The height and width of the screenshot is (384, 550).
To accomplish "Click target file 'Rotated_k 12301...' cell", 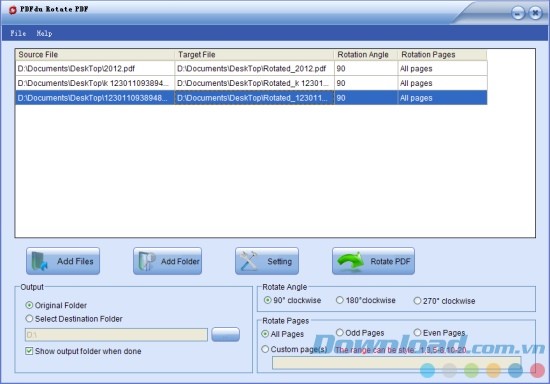I will tap(254, 83).
